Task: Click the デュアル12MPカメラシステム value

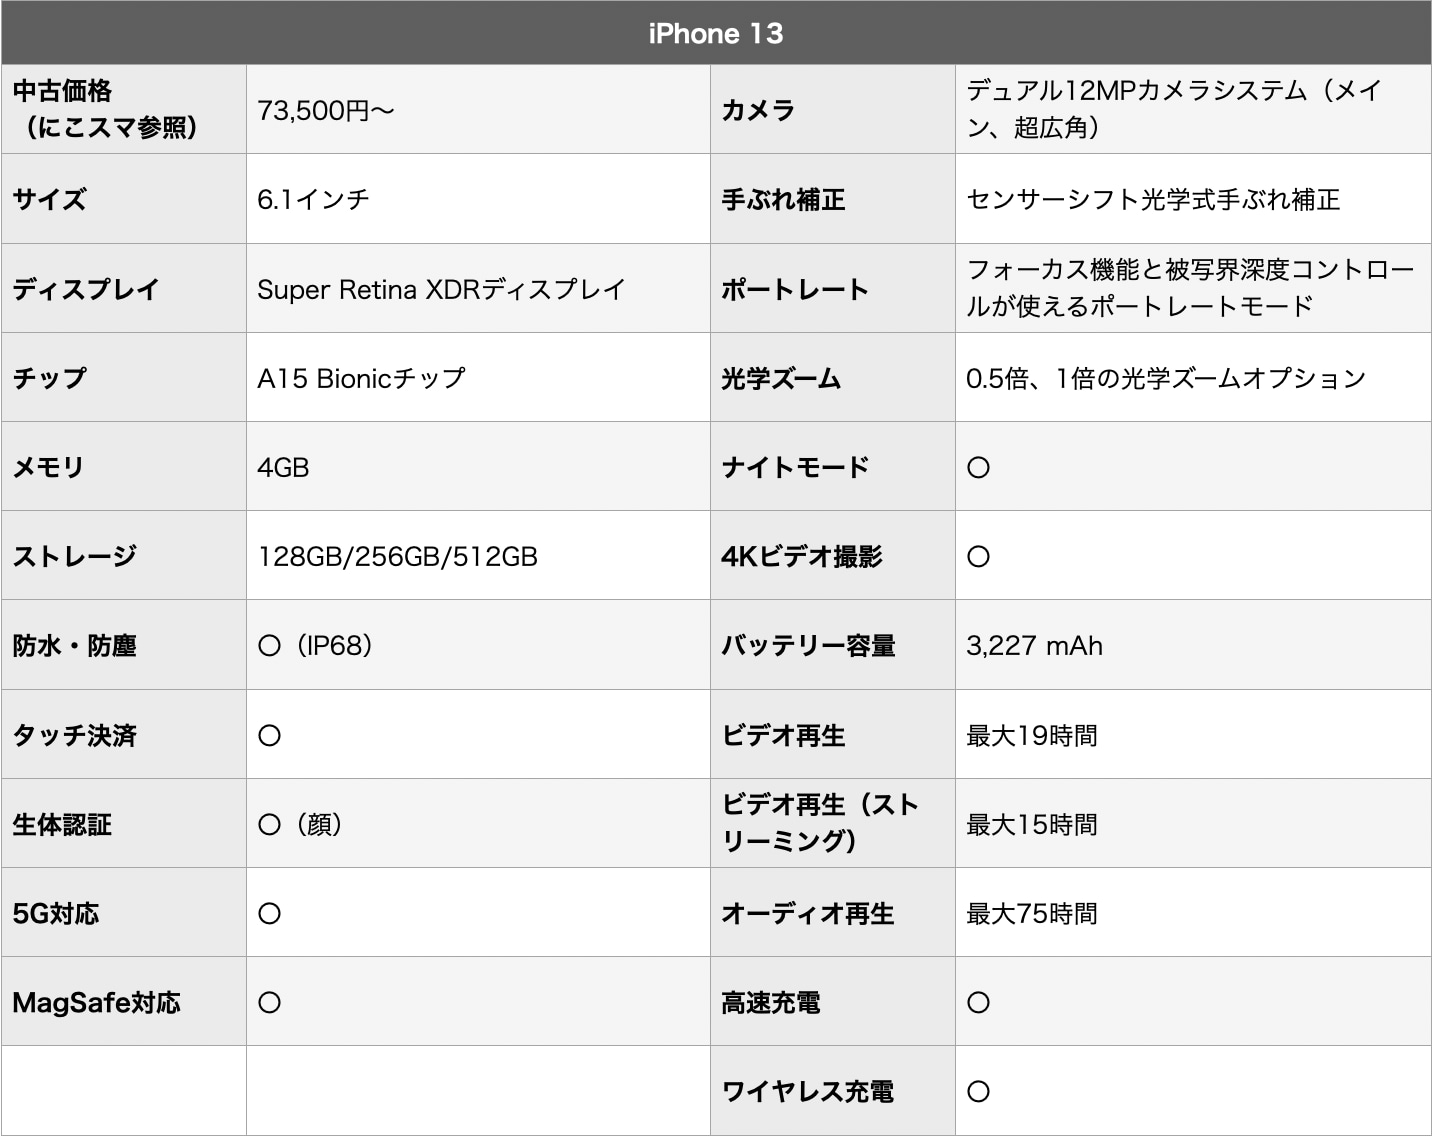Action: (x=1174, y=109)
